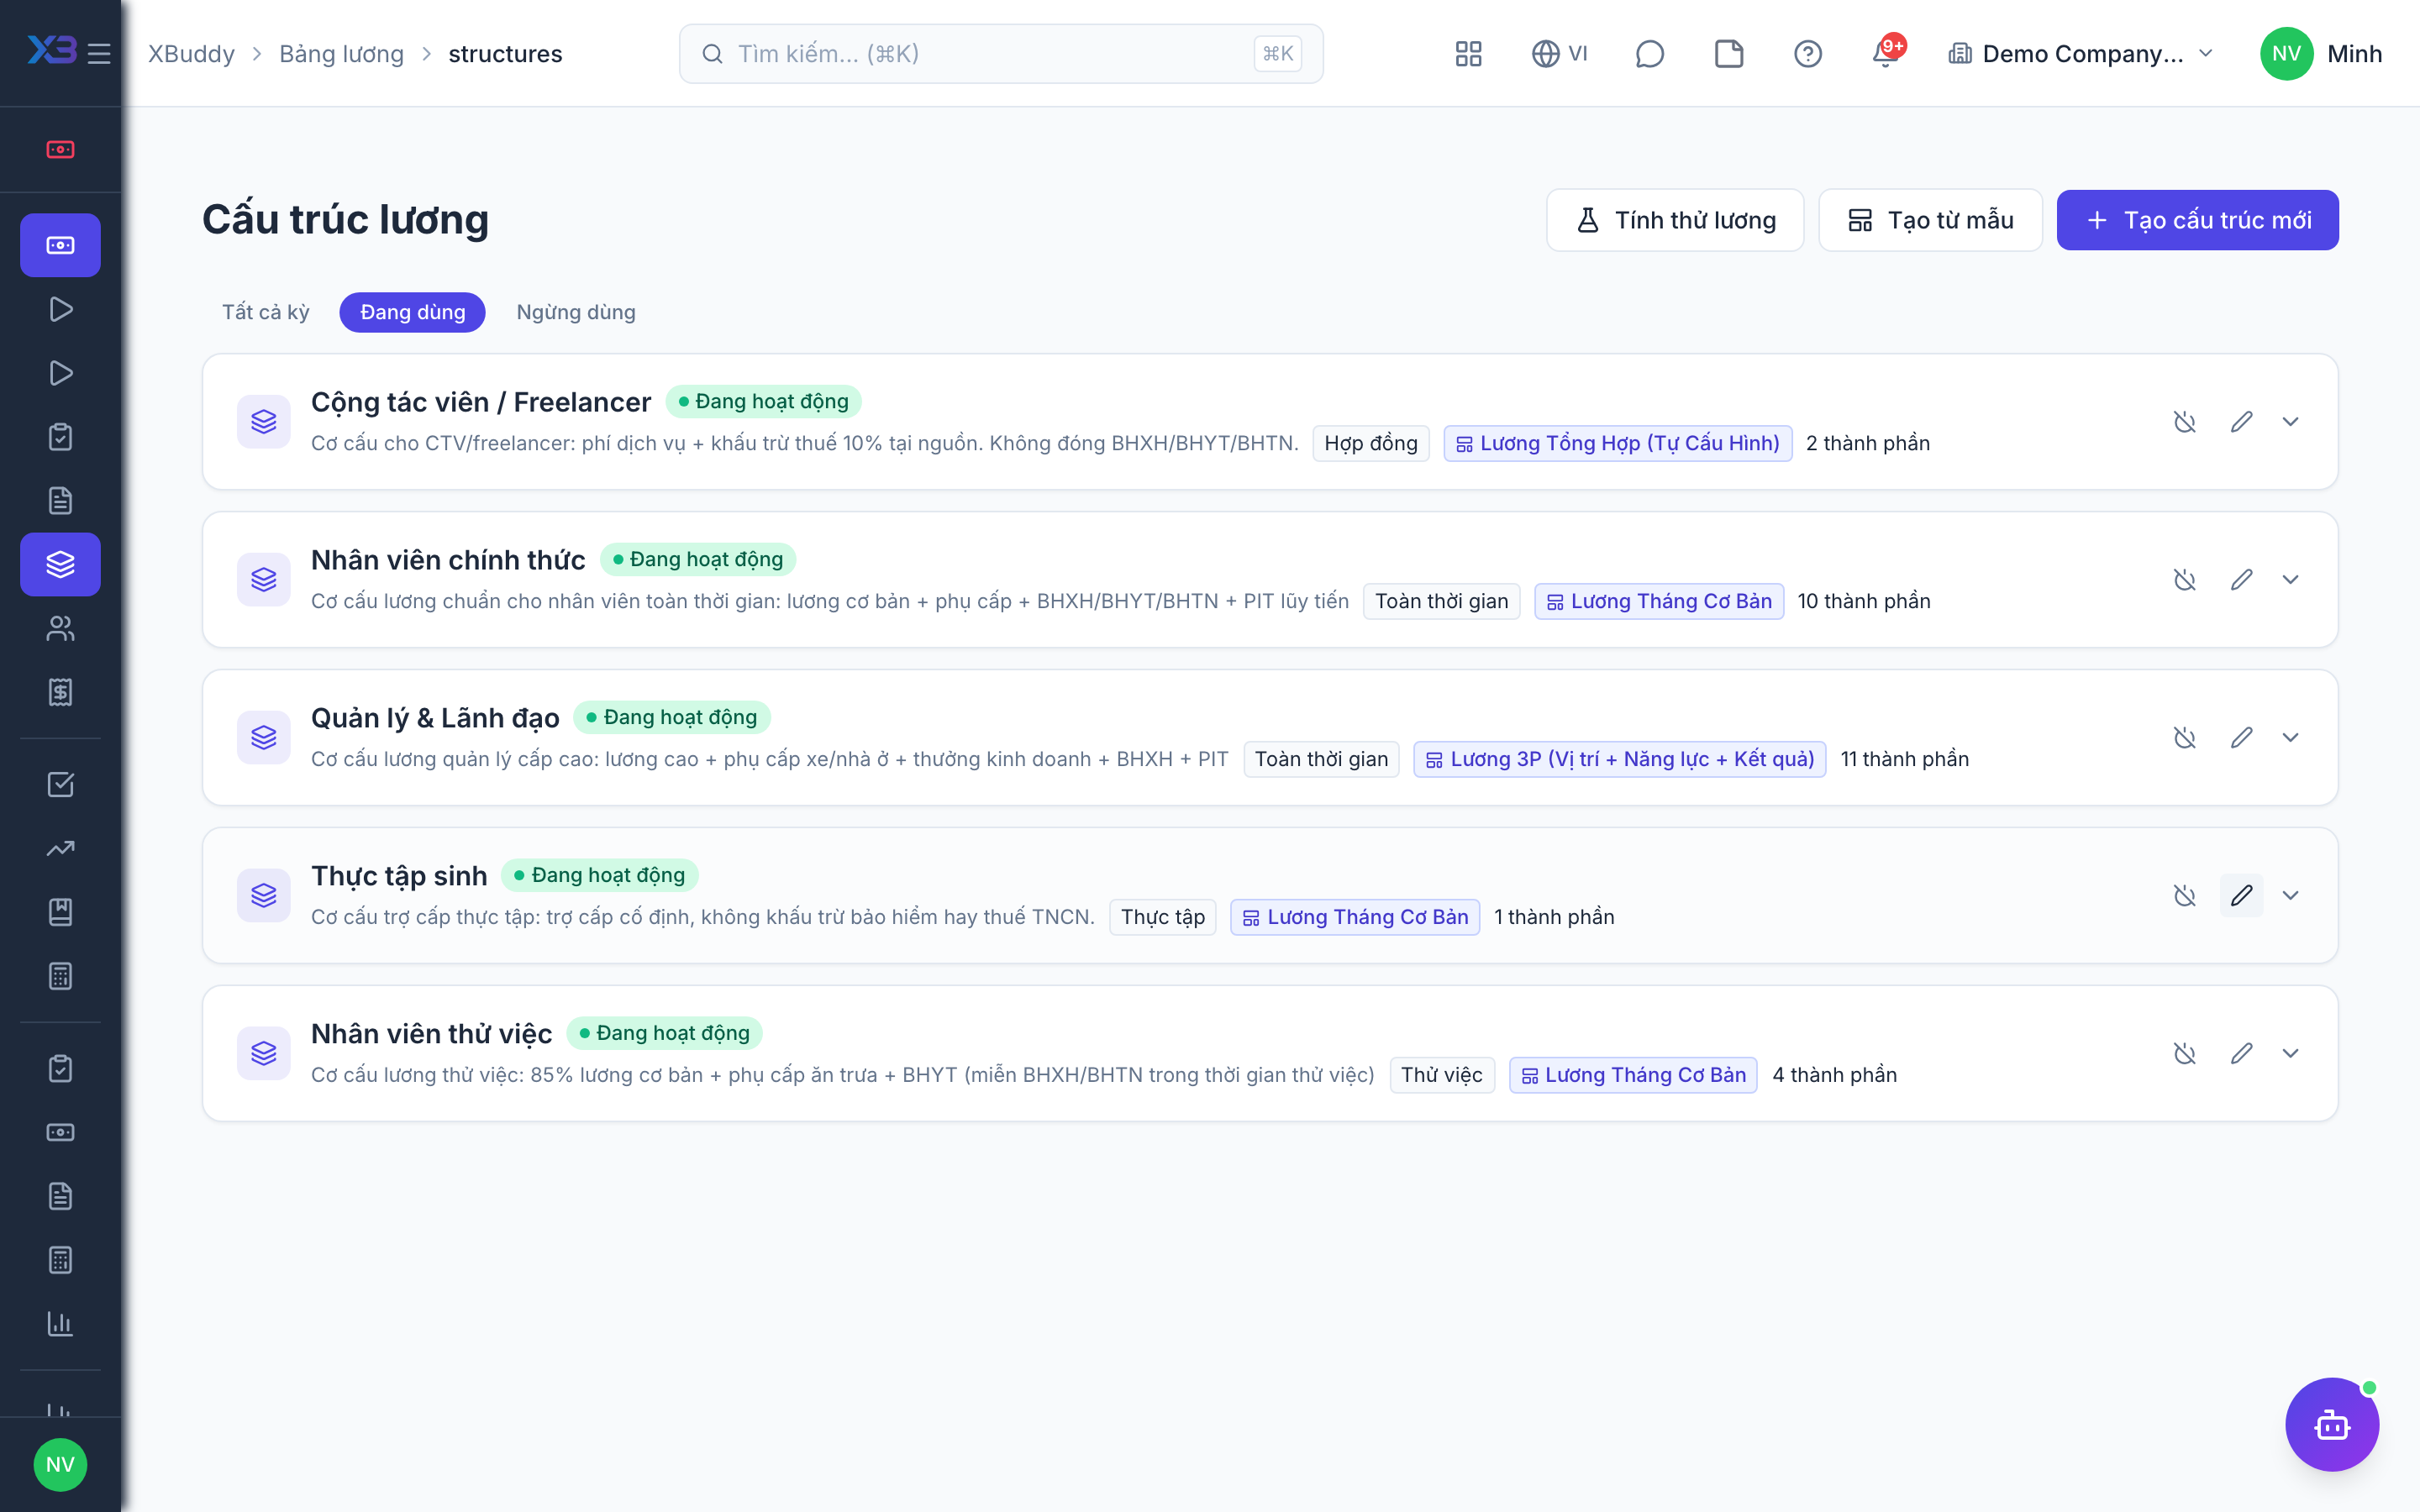
Task: Open the notifications bell icon
Action: click(x=1885, y=54)
